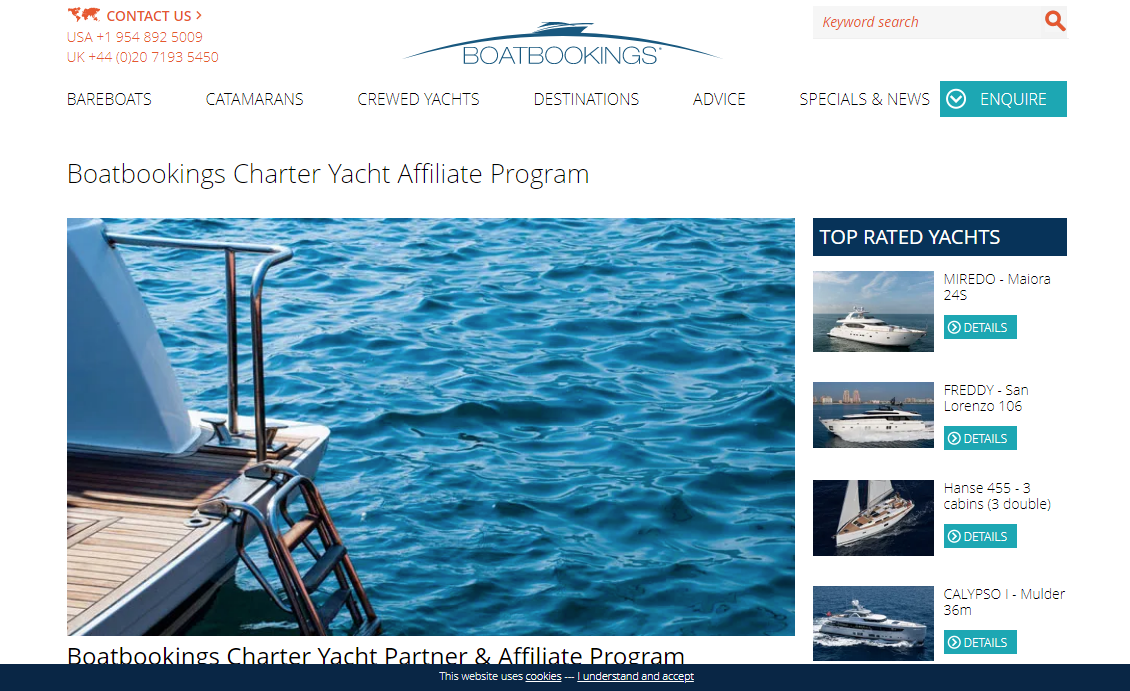This screenshot has width=1130, height=691.
Task: Click the arrow icon beside FREDDY Details
Action: [x=954, y=439]
